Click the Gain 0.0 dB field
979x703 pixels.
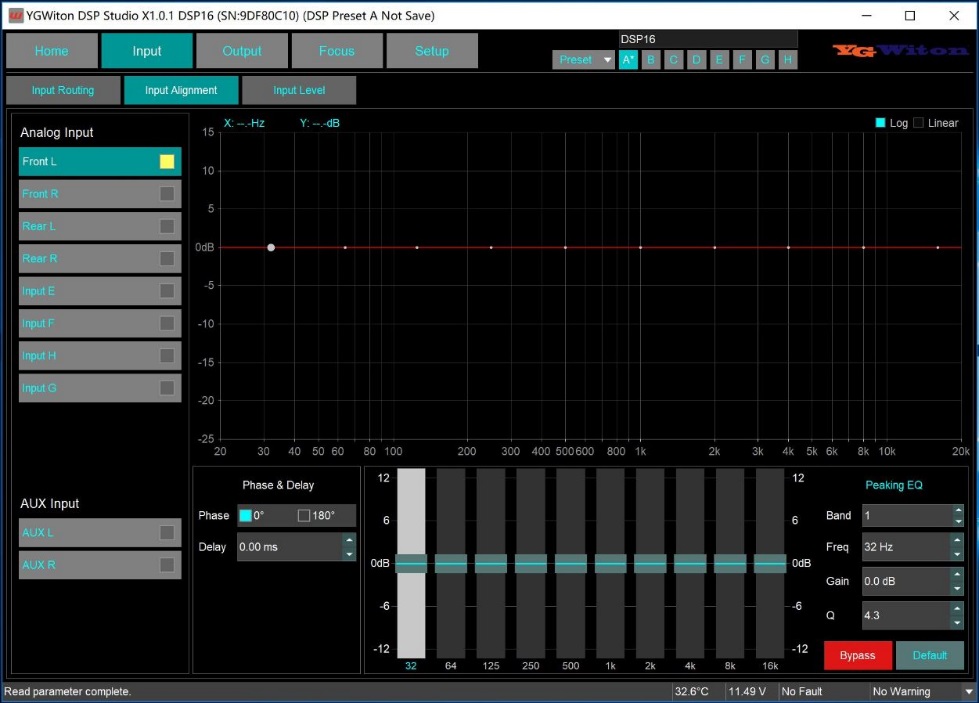point(907,581)
